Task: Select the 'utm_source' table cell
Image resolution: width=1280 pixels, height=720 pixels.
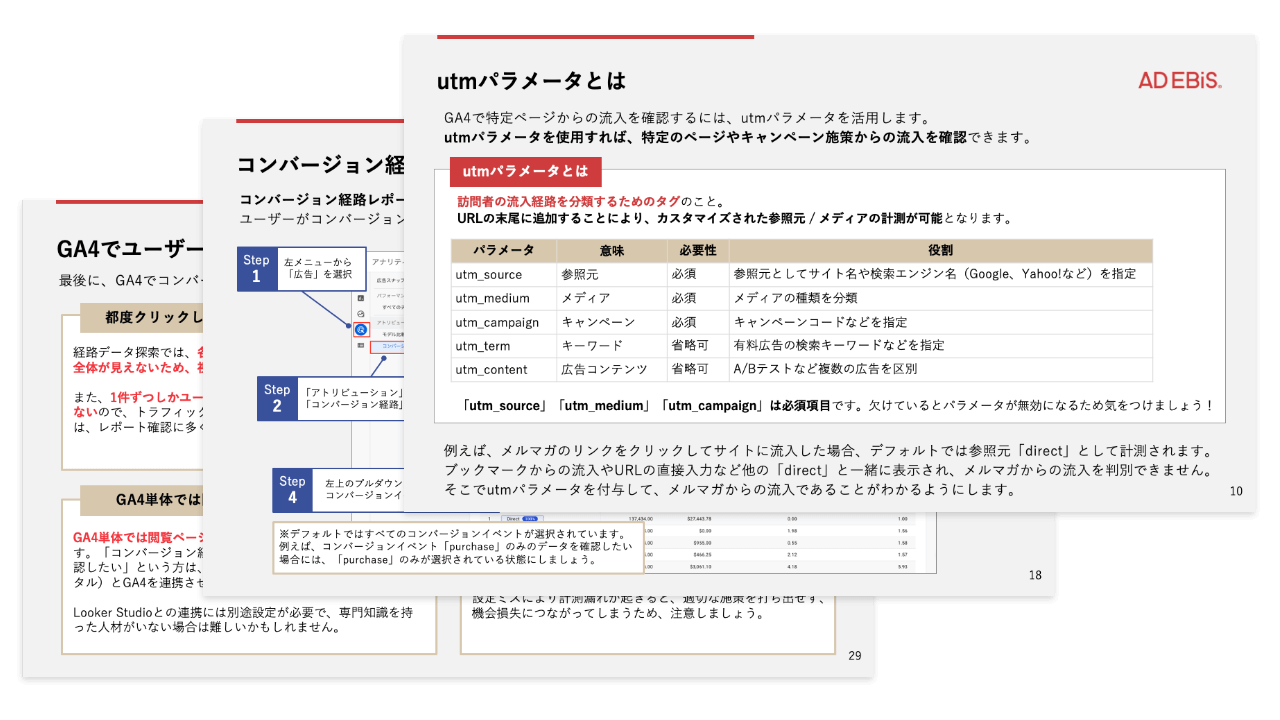Action: coord(503,274)
